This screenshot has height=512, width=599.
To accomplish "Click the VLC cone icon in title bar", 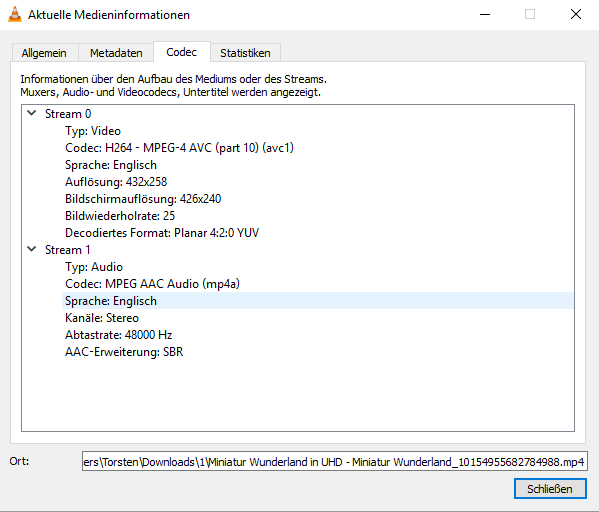I will (x=15, y=15).
